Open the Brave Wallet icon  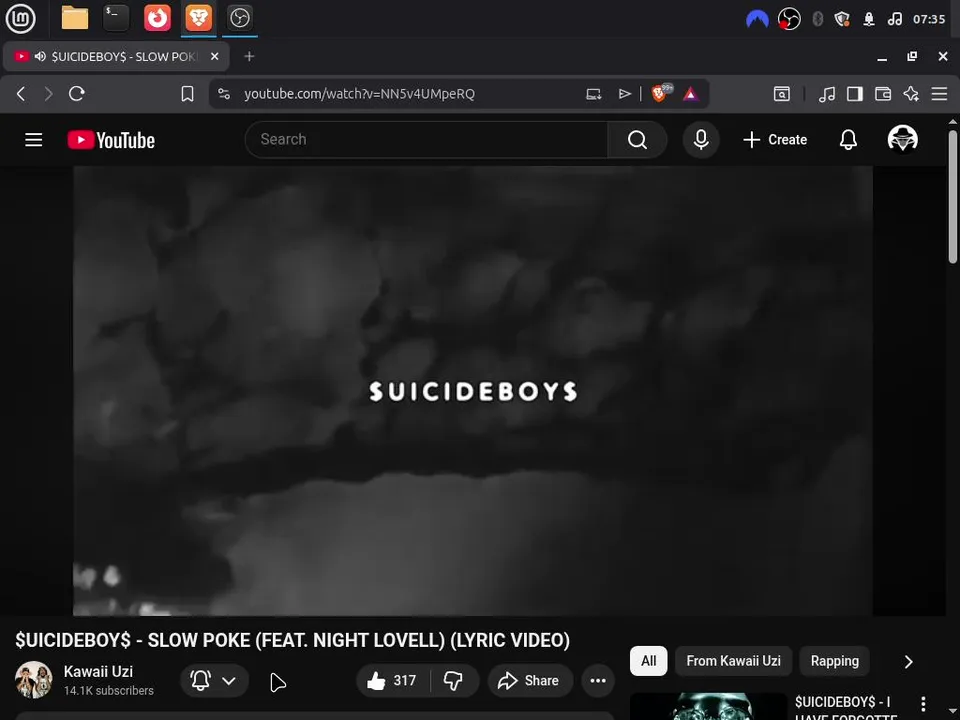pos(883,94)
